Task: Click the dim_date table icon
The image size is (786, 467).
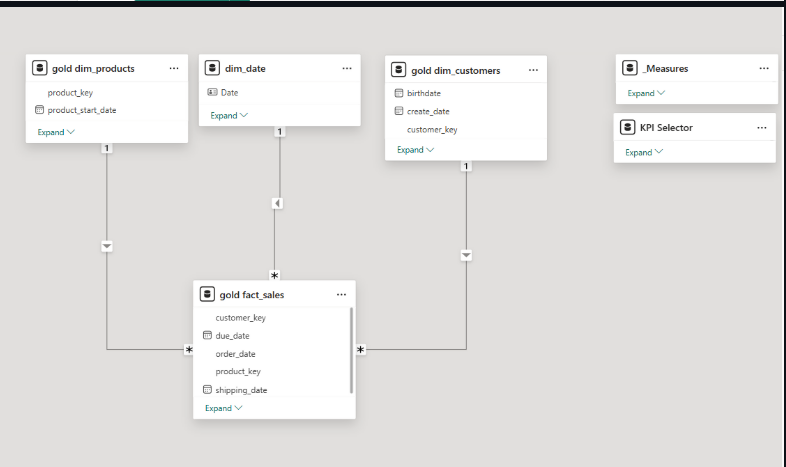Action: point(213,68)
